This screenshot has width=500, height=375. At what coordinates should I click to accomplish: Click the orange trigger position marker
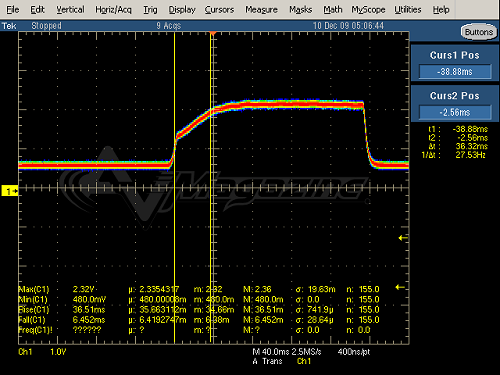click(x=213, y=33)
